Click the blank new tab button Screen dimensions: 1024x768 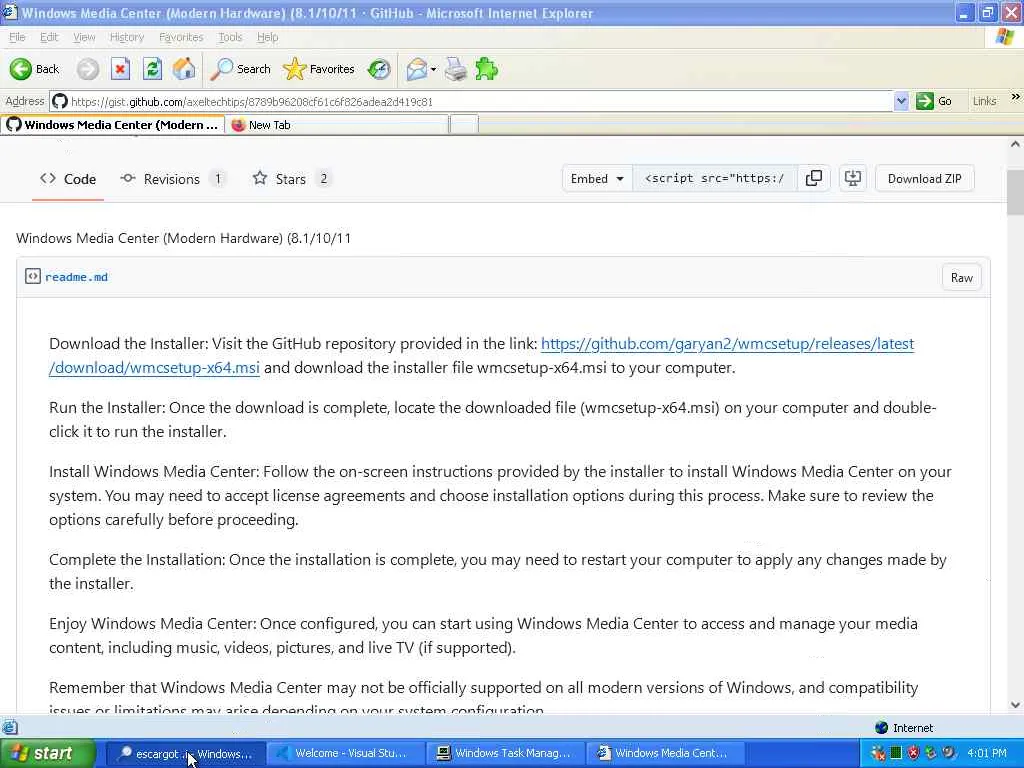[464, 125]
